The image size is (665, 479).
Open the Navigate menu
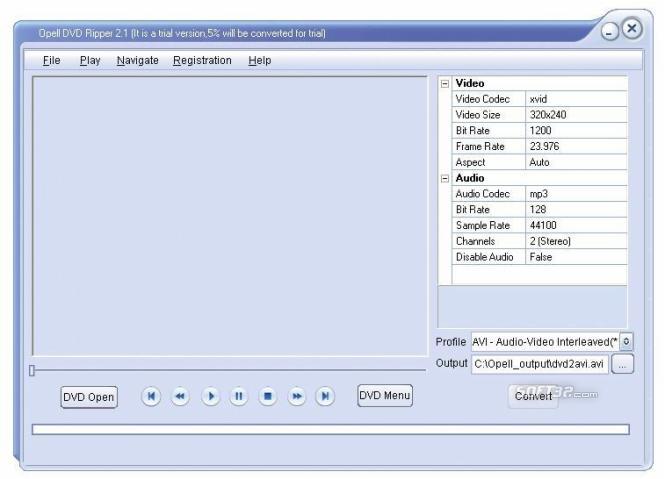137,61
